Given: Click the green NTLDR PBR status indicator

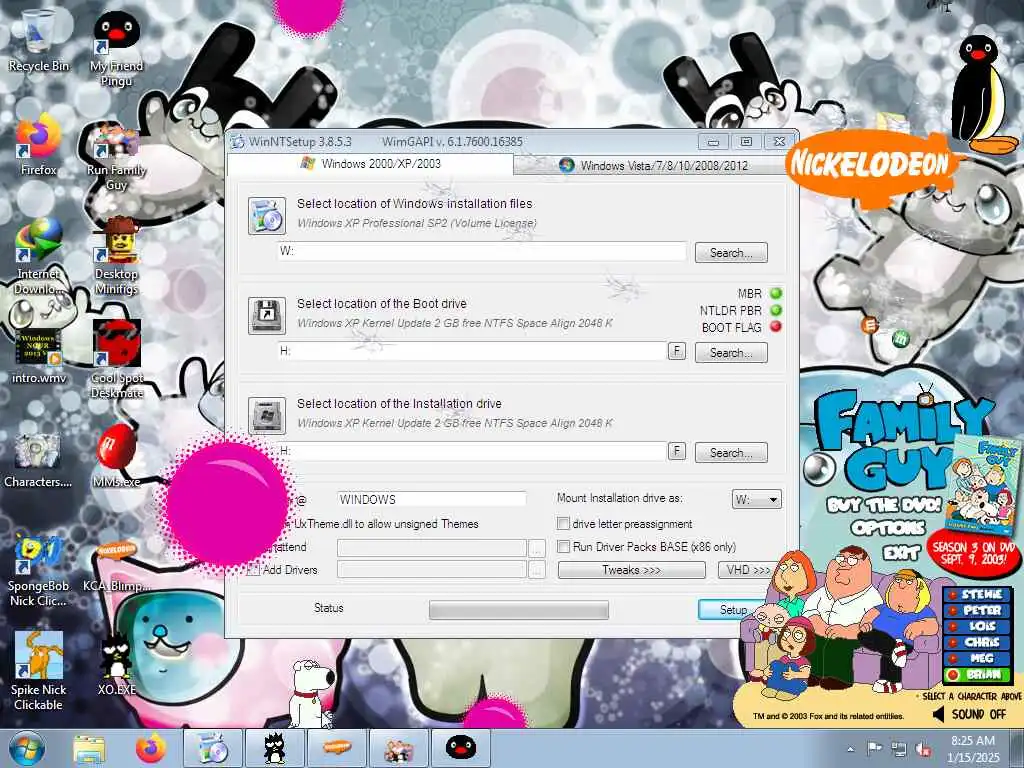Looking at the screenshot, I should pos(776,310).
